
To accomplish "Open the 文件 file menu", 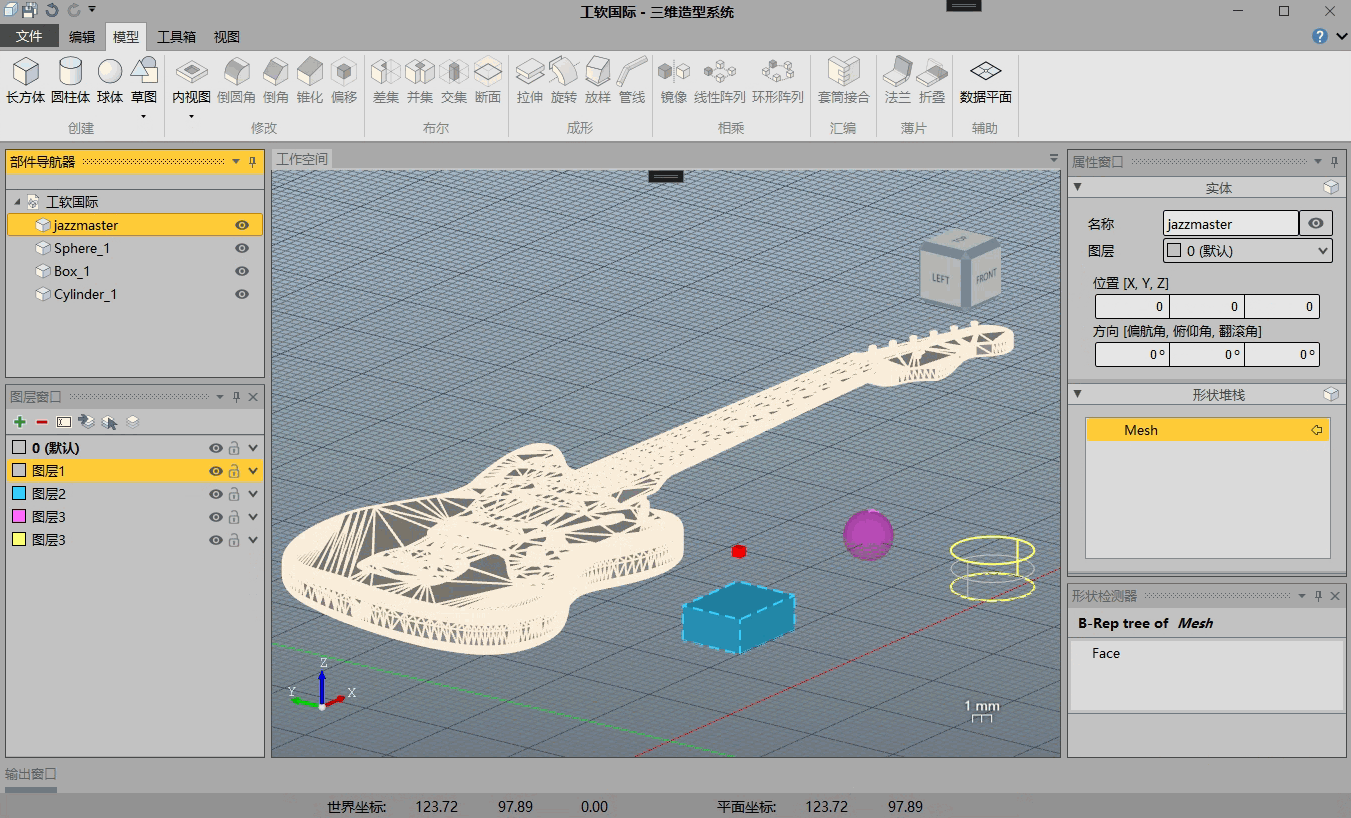I will [29, 37].
